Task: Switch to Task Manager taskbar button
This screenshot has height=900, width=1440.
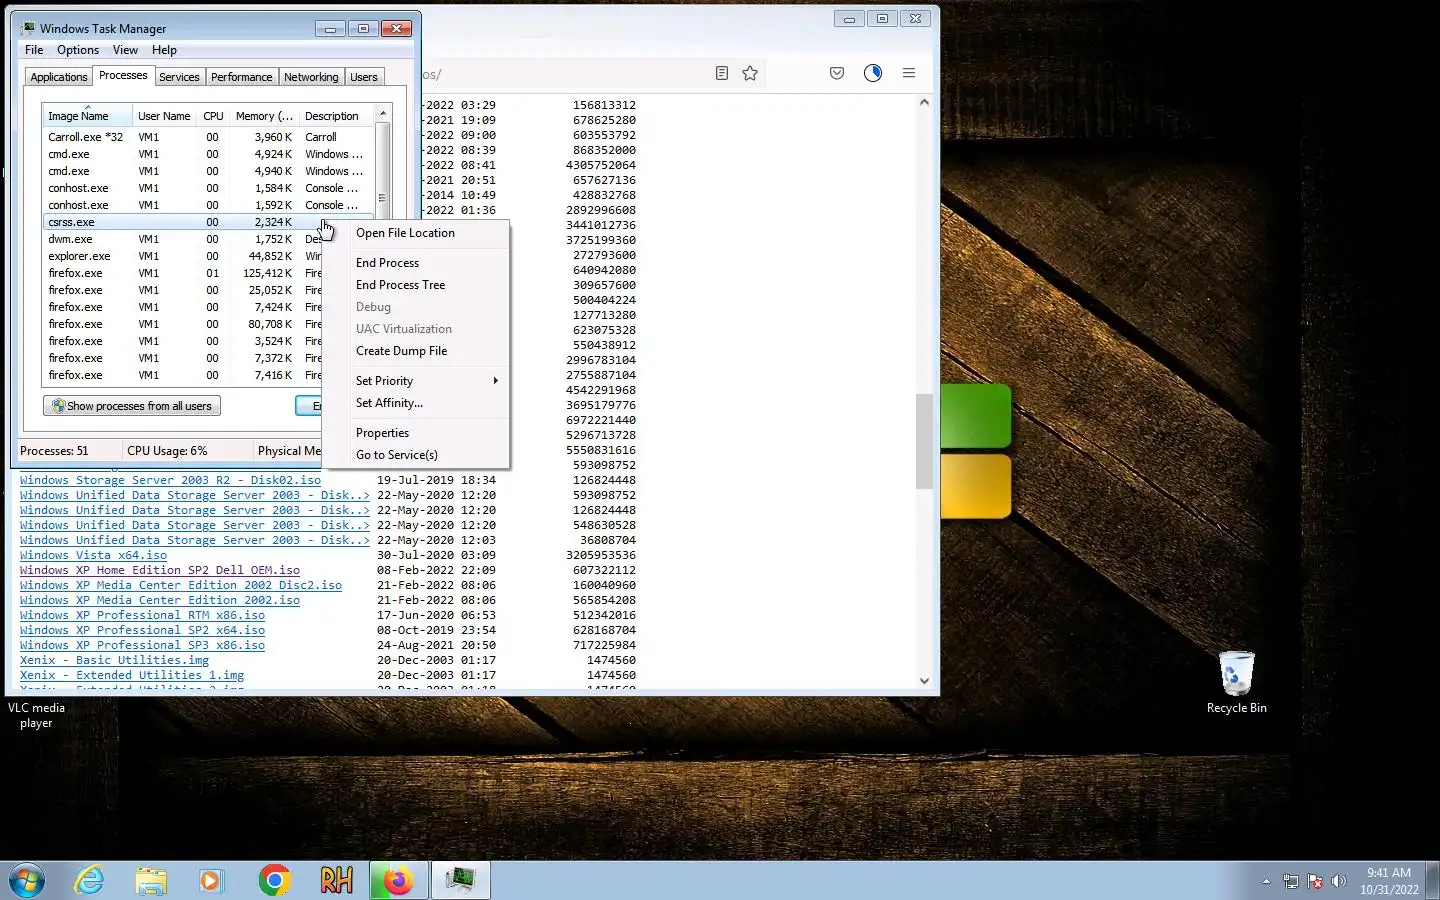Action: tap(460, 881)
